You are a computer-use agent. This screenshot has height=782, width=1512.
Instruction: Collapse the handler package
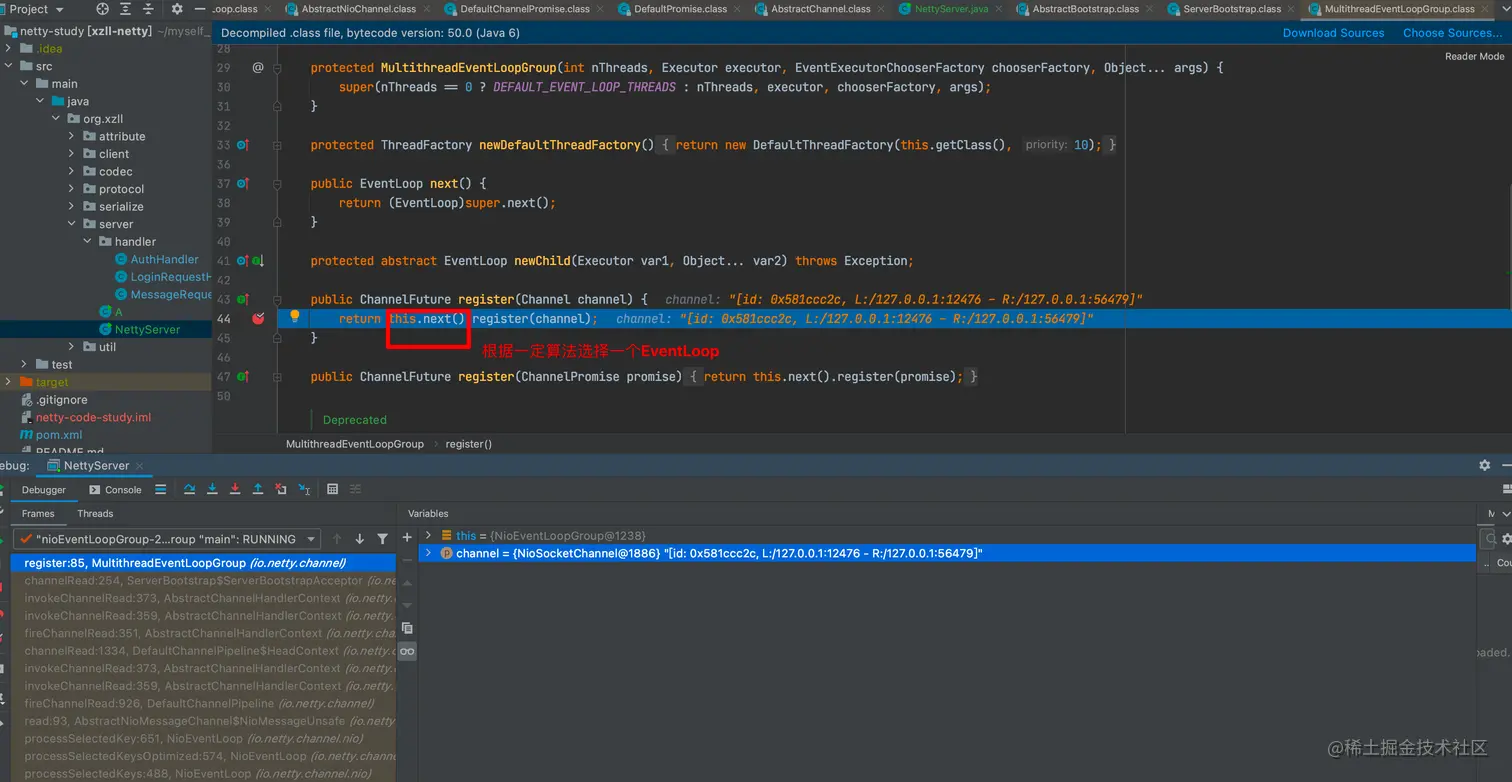88,241
